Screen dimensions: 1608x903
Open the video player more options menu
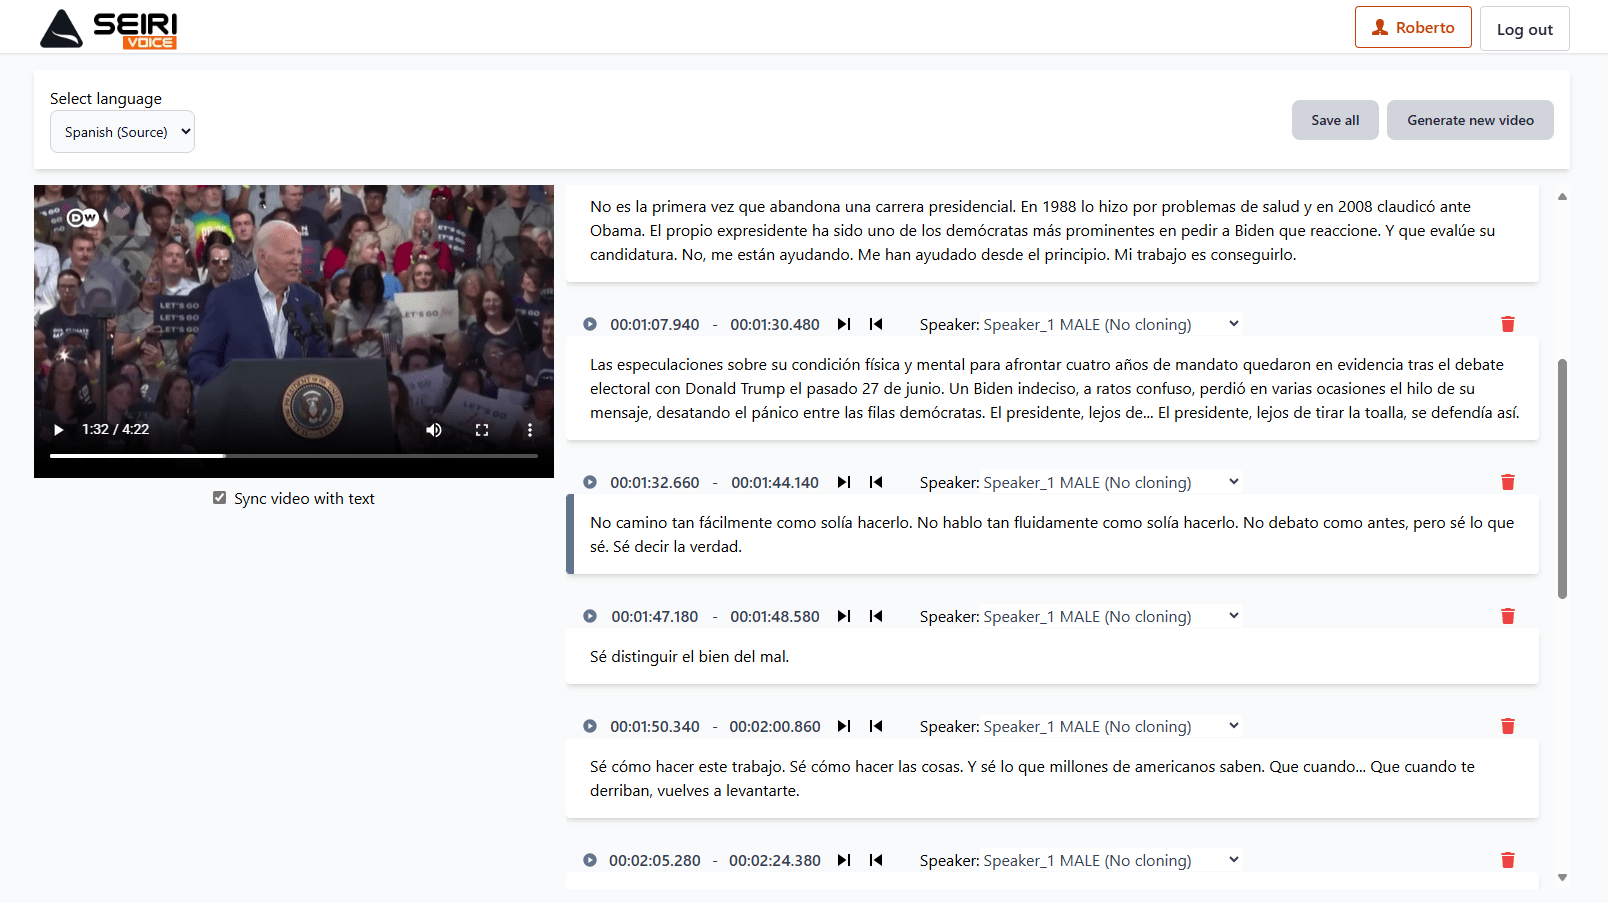tap(530, 430)
